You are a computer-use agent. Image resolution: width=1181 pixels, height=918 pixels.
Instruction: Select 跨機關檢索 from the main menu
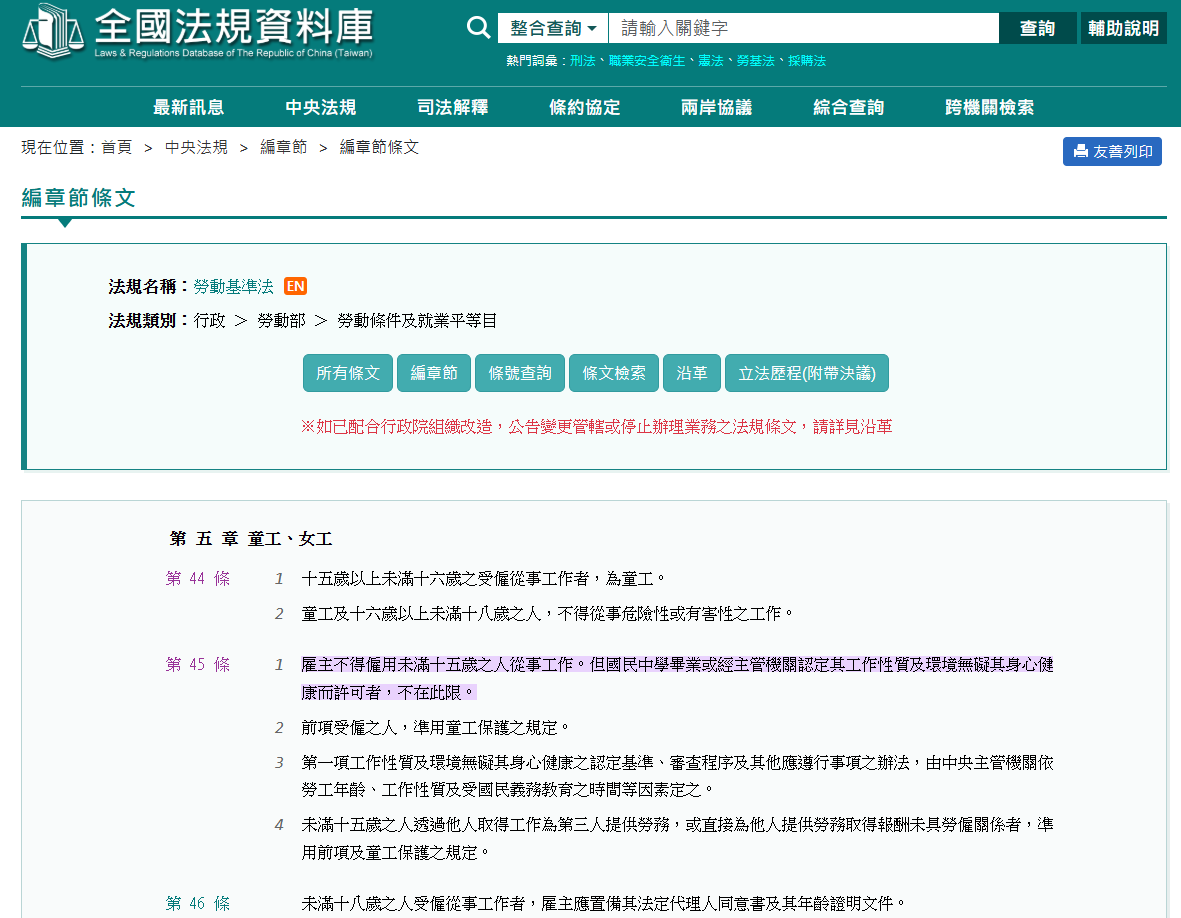(989, 108)
